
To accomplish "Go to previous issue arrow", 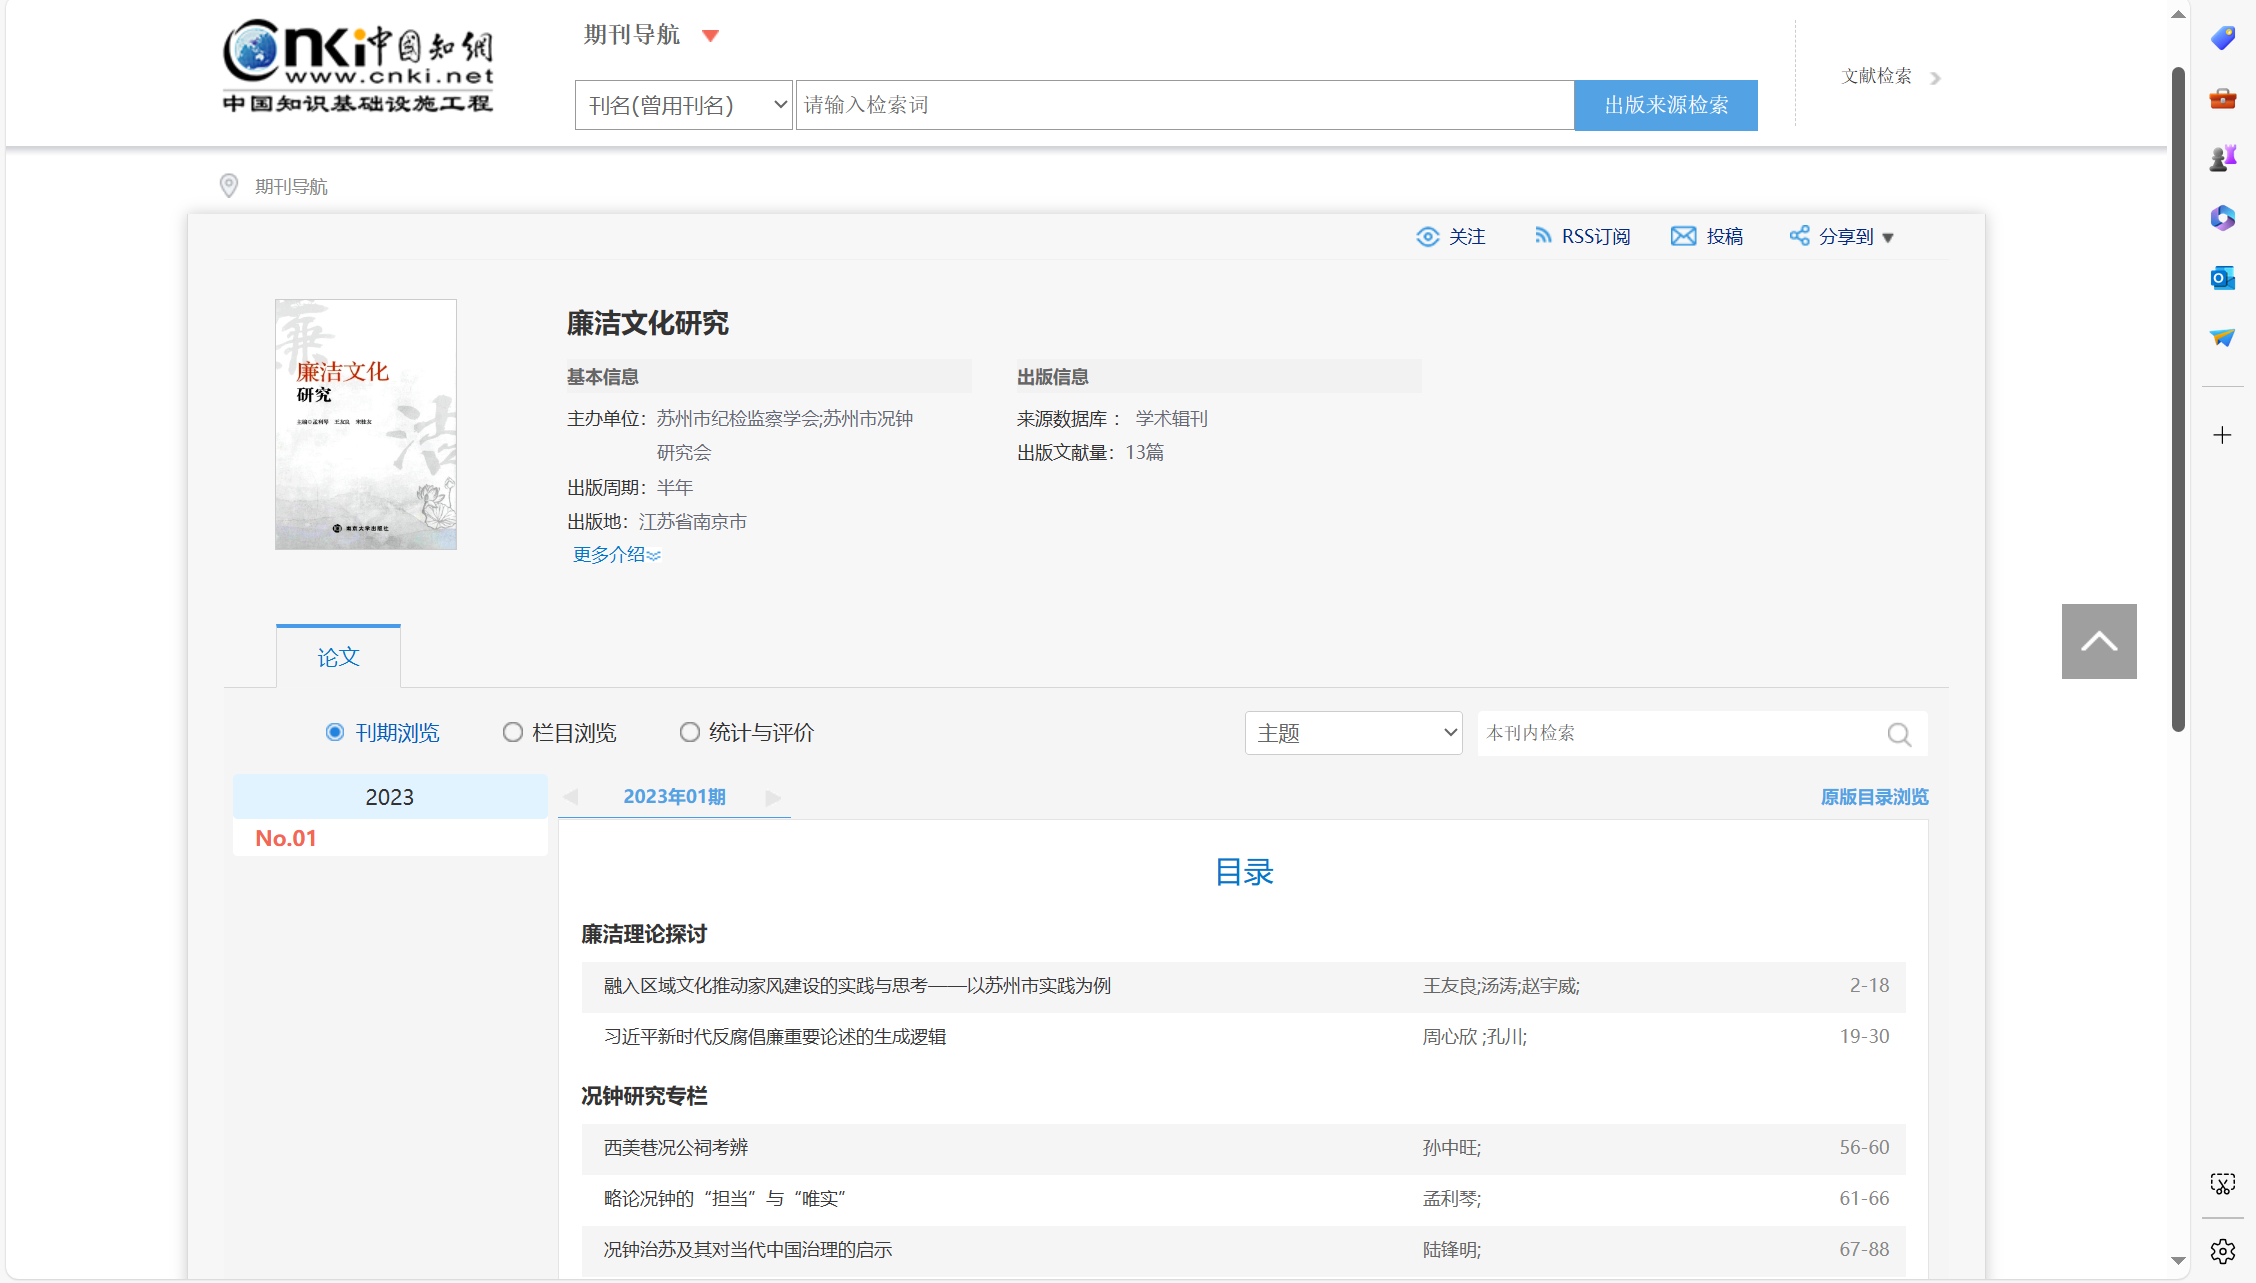I will [x=571, y=797].
